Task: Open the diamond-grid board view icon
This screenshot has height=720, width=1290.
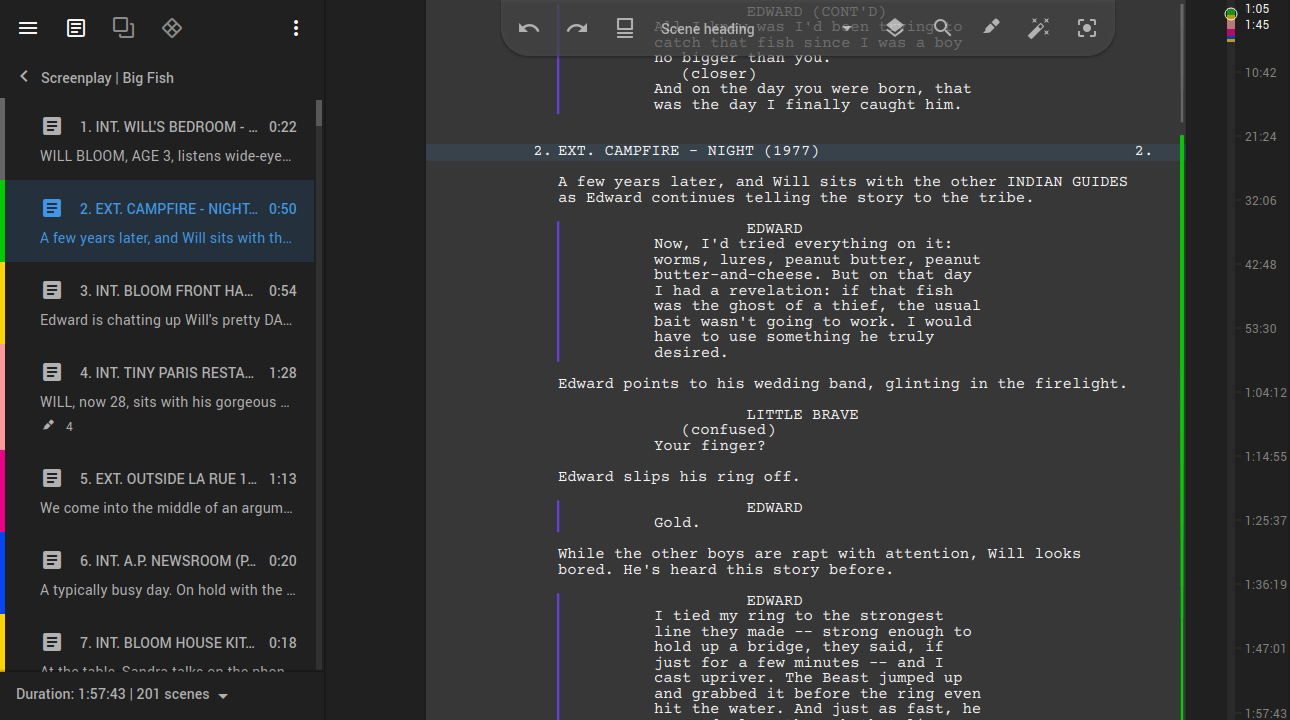Action: (x=172, y=28)
